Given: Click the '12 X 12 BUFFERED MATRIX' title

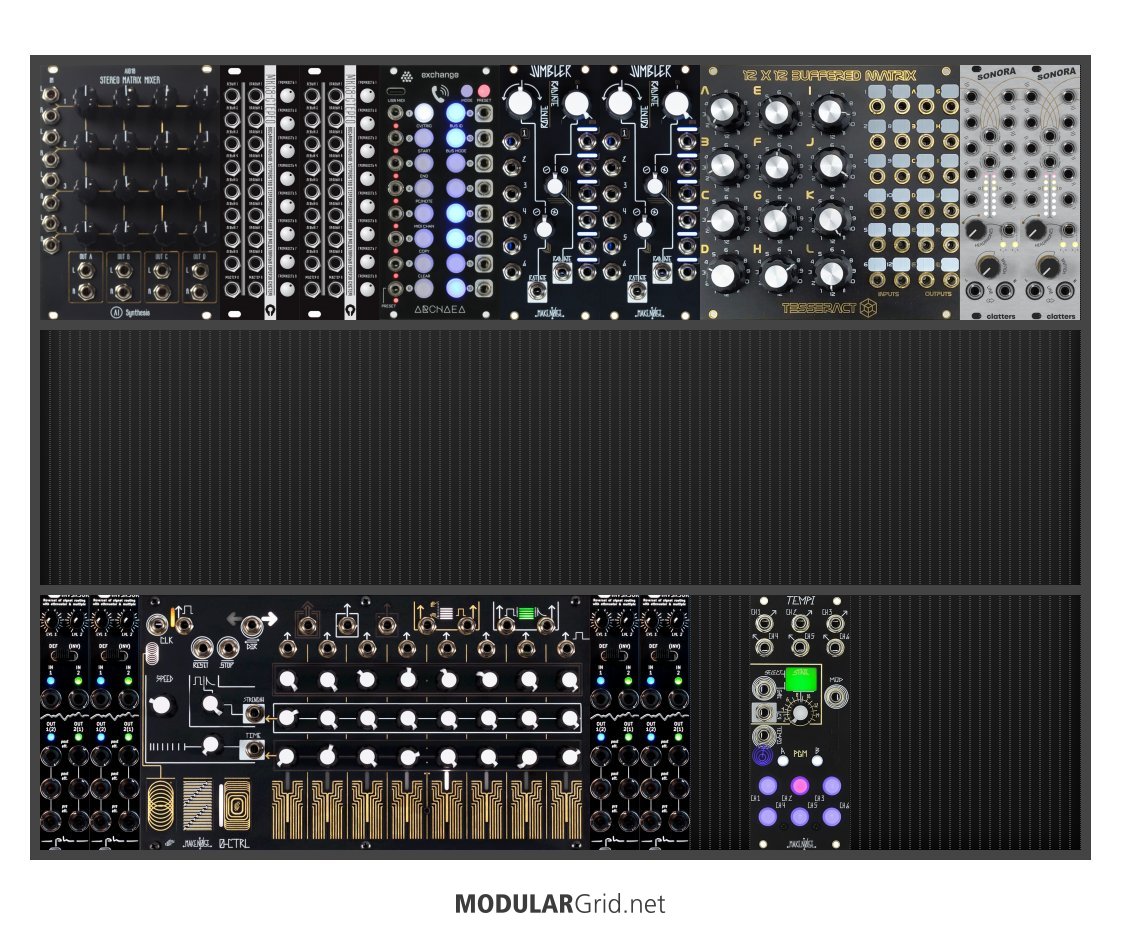Looking at the screenshot, I should pyautogui.click(x=829, y=75).
